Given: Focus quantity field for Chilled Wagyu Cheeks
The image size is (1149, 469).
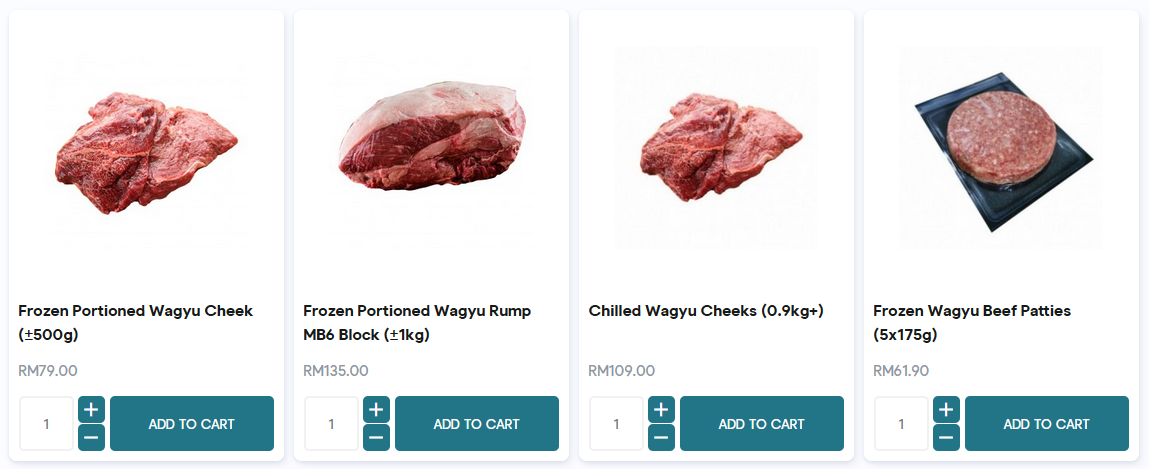Looking at the screenshot, I should (616, 424).
